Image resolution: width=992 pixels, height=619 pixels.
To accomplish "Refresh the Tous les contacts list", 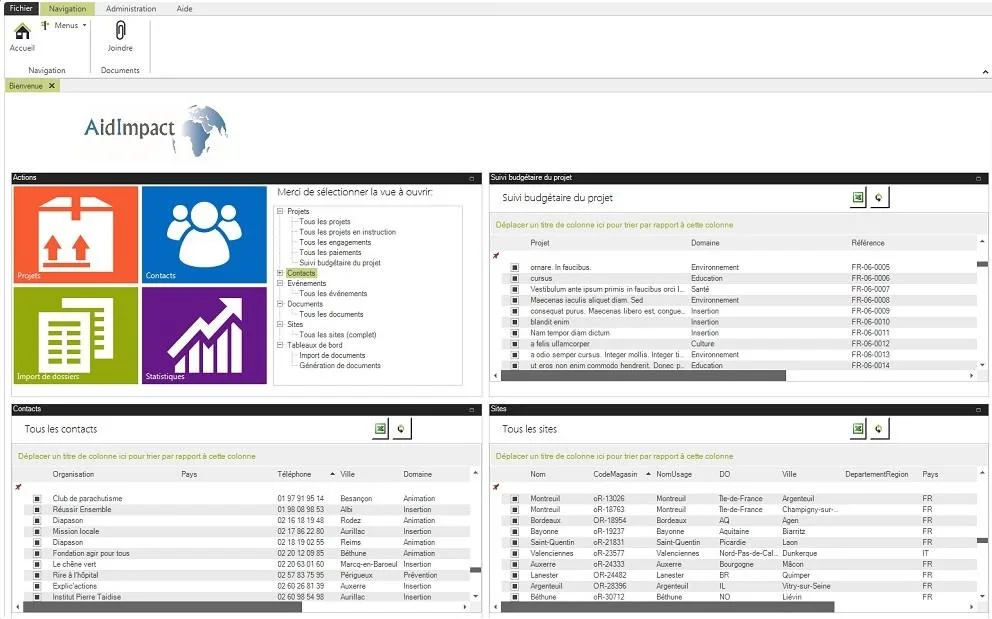I will [x=402, y=429].
